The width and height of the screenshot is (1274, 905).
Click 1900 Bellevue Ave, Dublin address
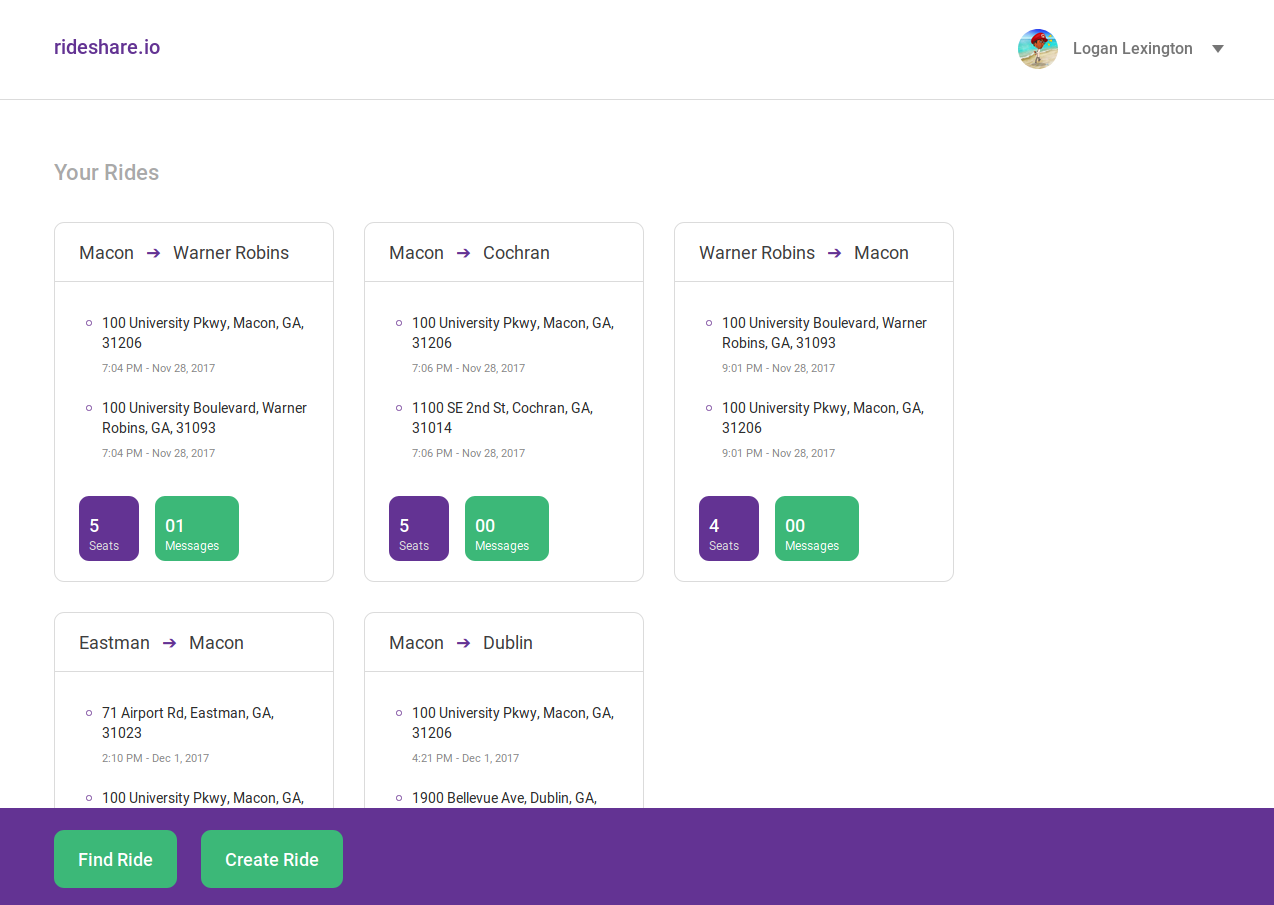tap(504, 798)
